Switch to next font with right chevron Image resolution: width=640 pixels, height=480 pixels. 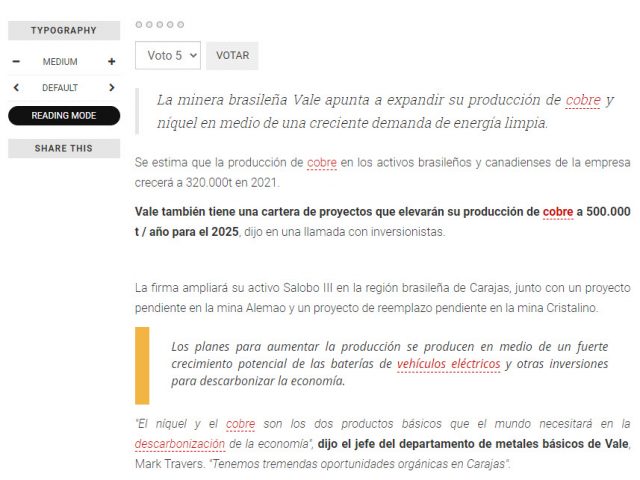111,88
